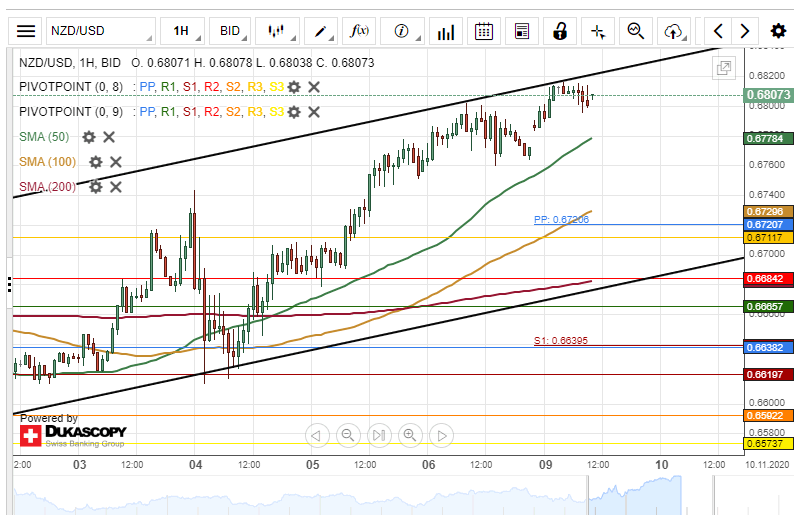Screen dimensions: 801x522
Task: Remove the SMA (100) indicator
Action: 116,162
